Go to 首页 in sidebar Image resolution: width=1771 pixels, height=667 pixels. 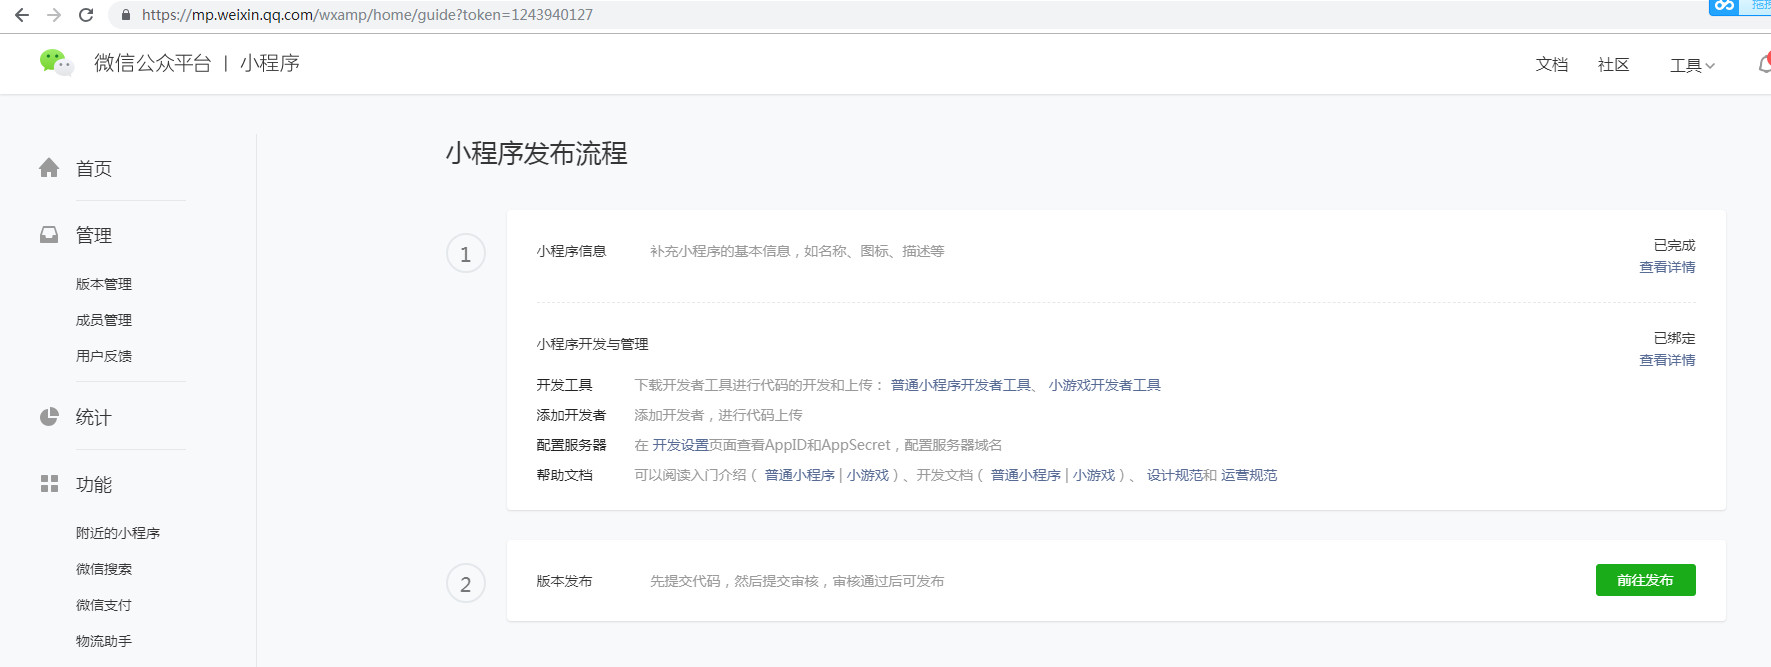tap(94, 169)
